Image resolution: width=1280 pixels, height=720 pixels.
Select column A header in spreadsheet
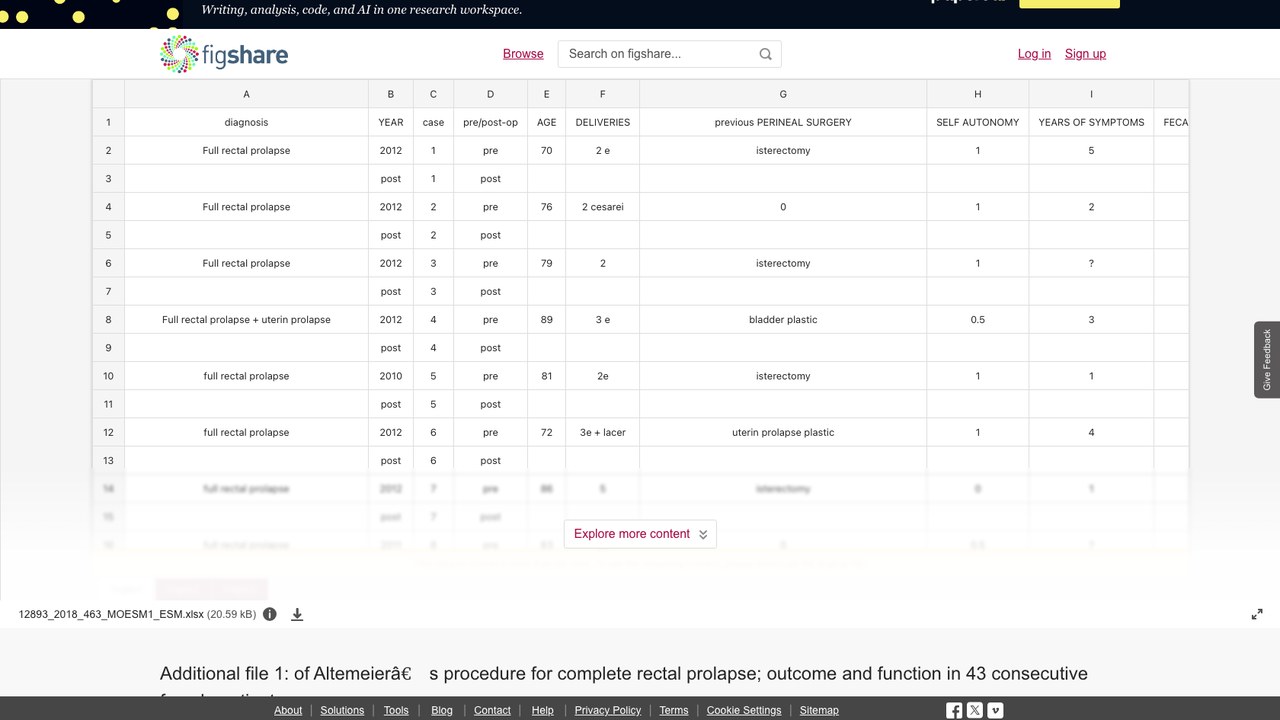246,94
